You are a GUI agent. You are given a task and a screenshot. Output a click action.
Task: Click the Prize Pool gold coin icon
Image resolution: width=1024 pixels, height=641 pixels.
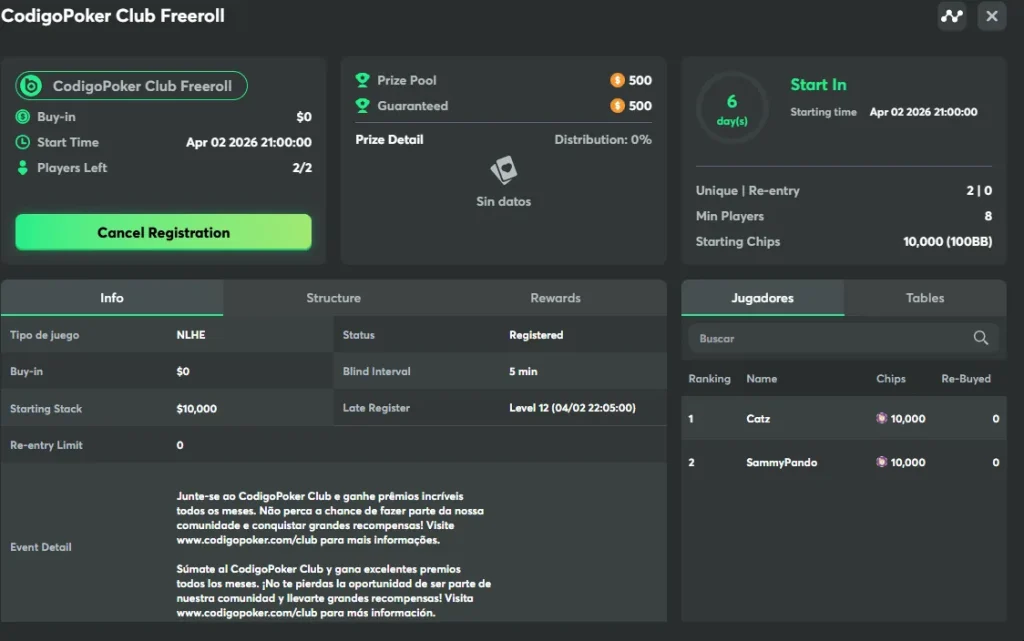pos(617,80)
